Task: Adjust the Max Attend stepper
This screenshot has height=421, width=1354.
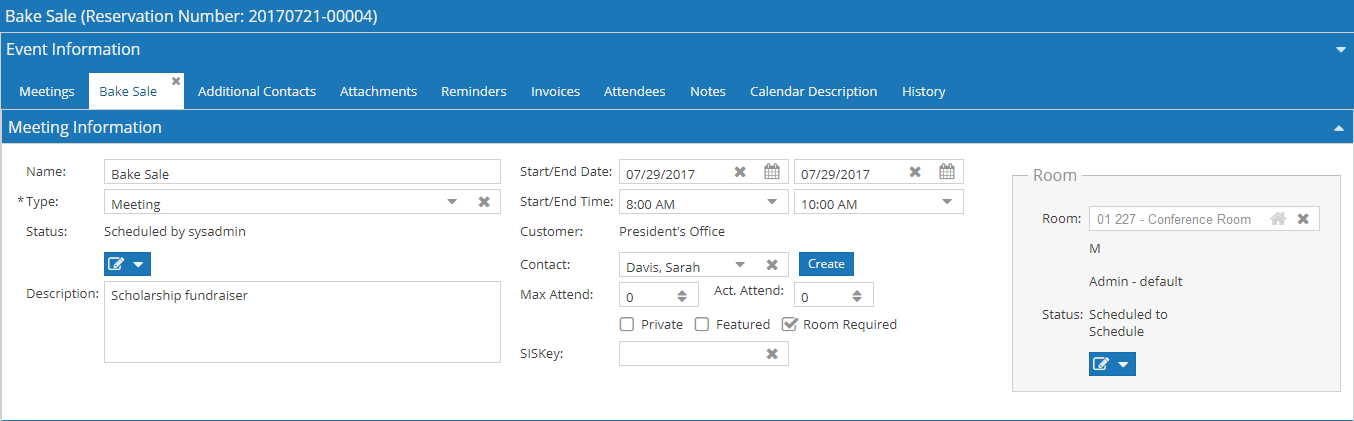Action: (x=681, y=296)
